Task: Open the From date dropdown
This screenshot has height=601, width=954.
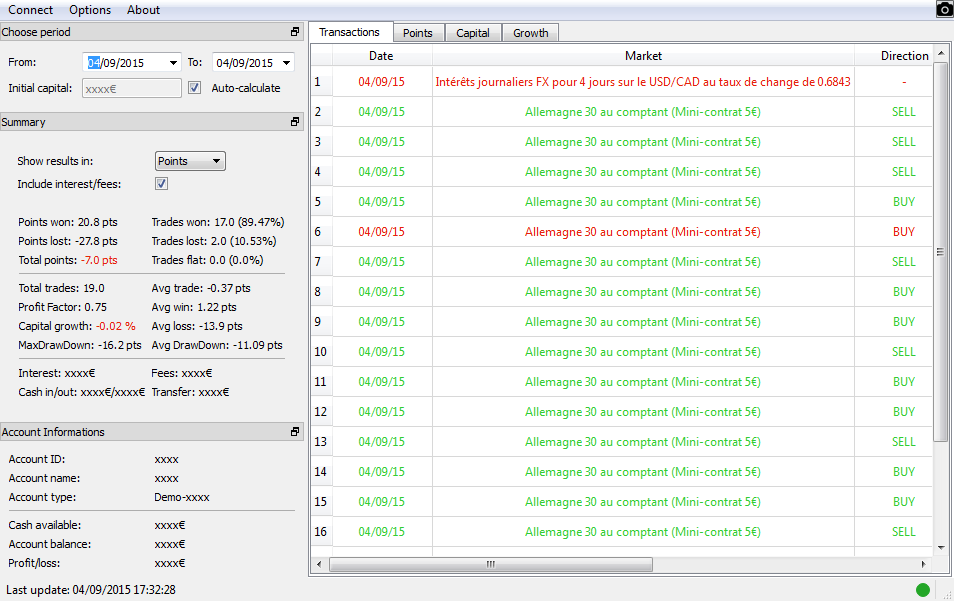Action: [x=173, y=63]
